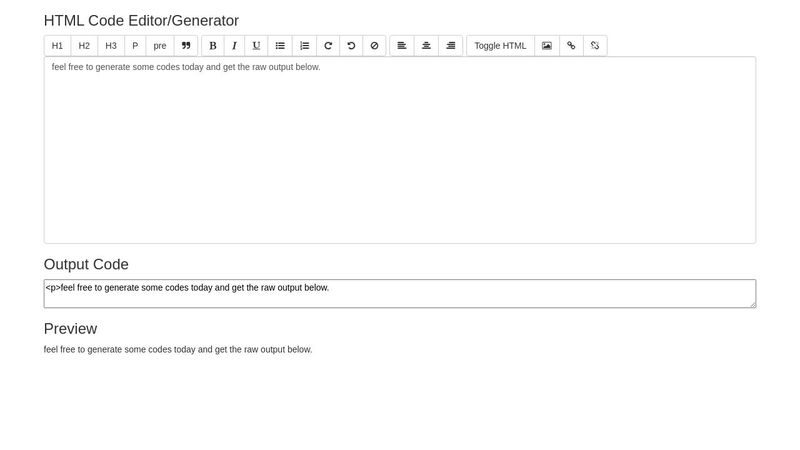Center align the text

coord(426,46)
